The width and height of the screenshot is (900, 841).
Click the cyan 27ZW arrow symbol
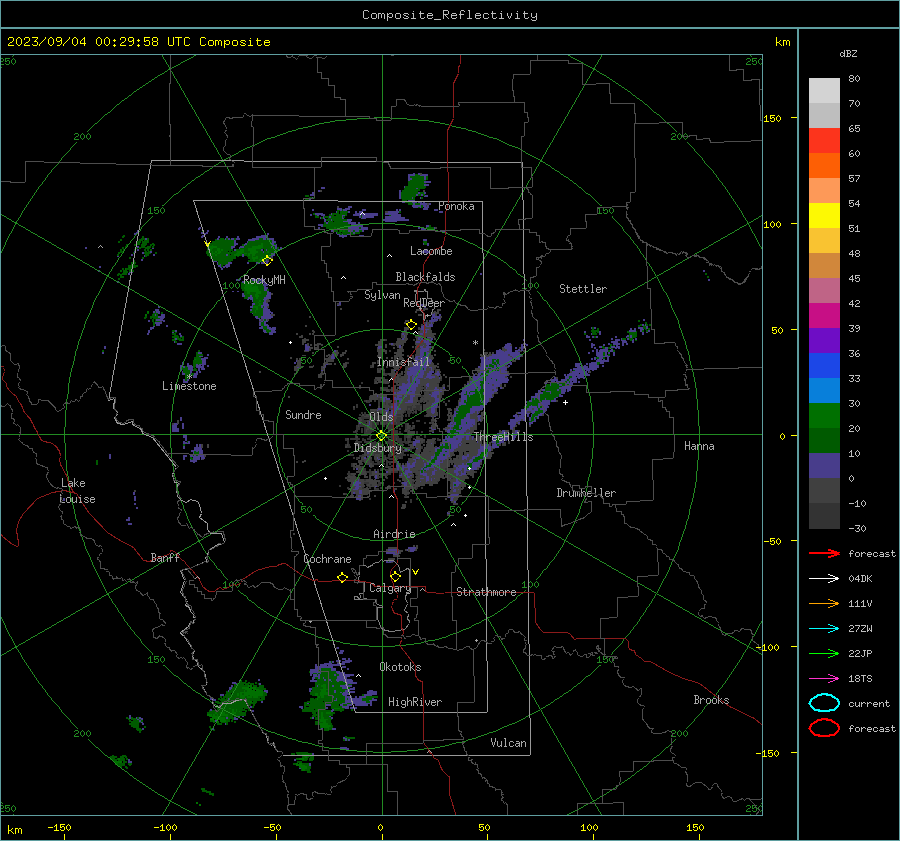824,629
